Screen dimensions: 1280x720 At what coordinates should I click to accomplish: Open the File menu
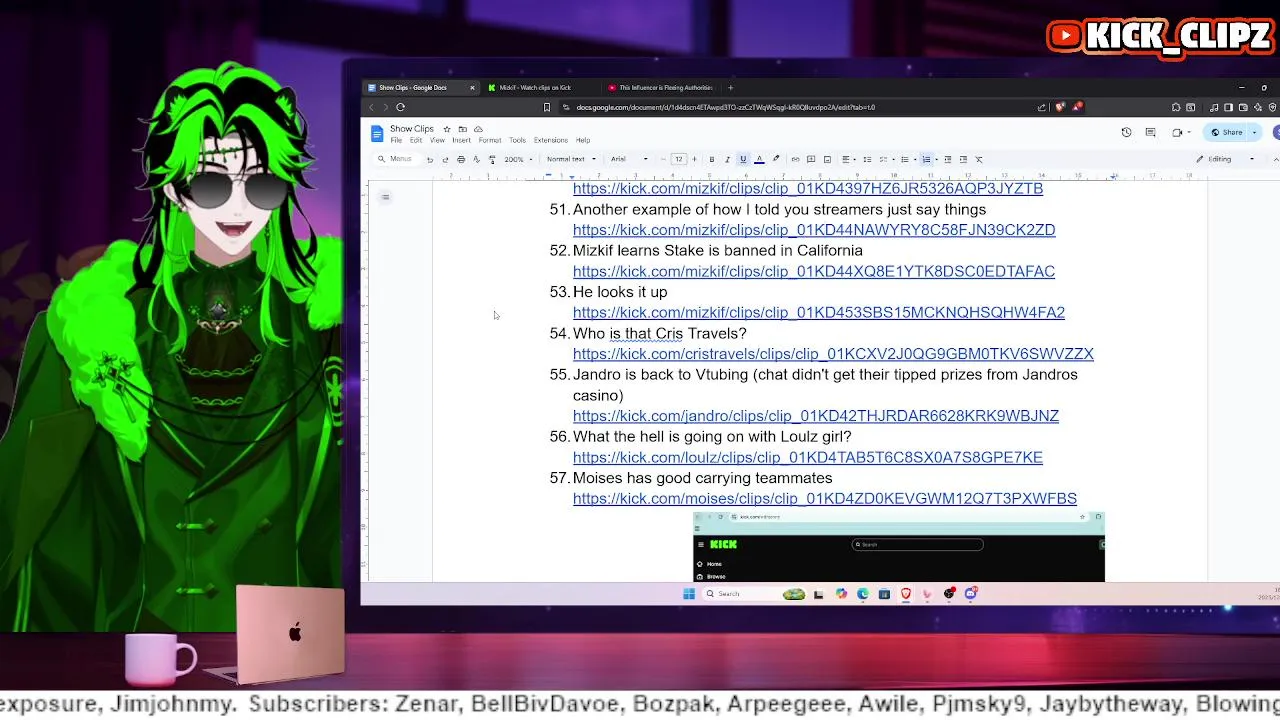pos(396,140)
